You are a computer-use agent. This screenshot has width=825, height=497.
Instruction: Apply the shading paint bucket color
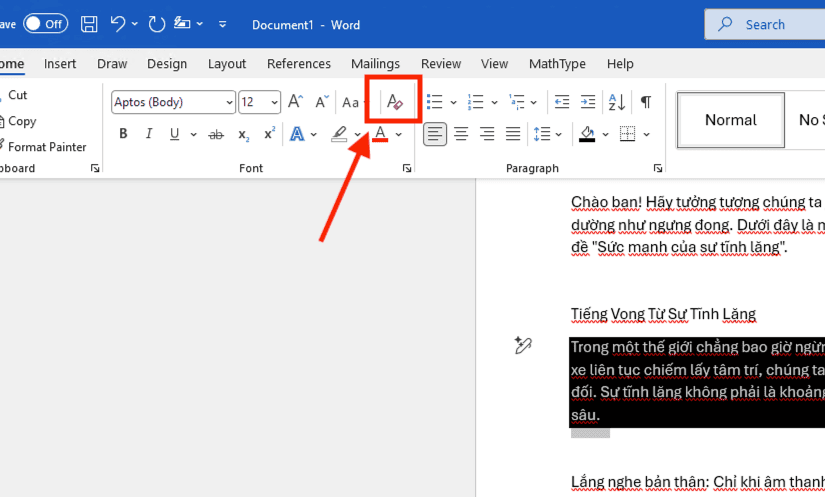coord(587,134)
